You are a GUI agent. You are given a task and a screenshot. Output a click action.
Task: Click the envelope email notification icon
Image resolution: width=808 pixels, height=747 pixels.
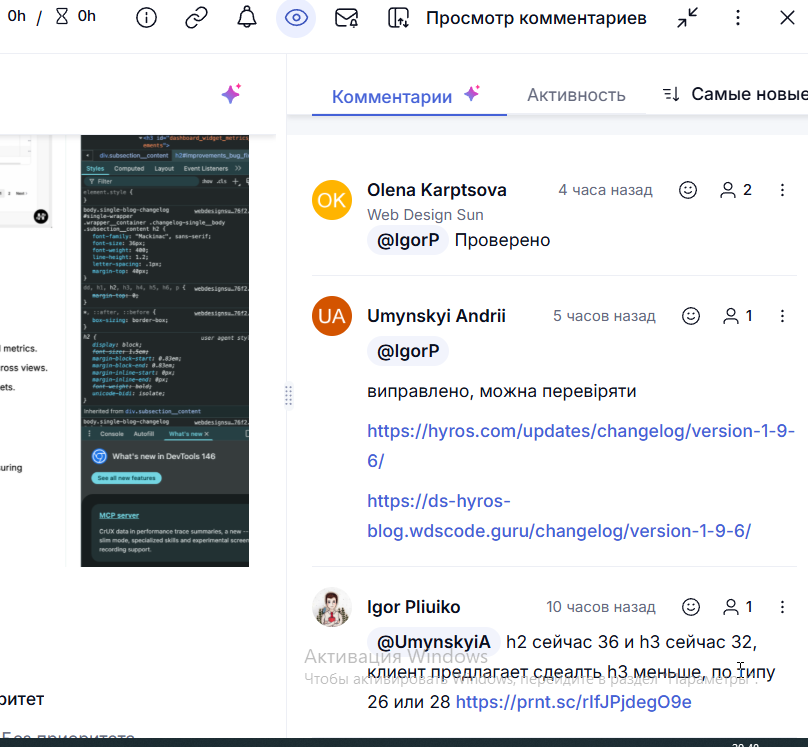(346, 18)
